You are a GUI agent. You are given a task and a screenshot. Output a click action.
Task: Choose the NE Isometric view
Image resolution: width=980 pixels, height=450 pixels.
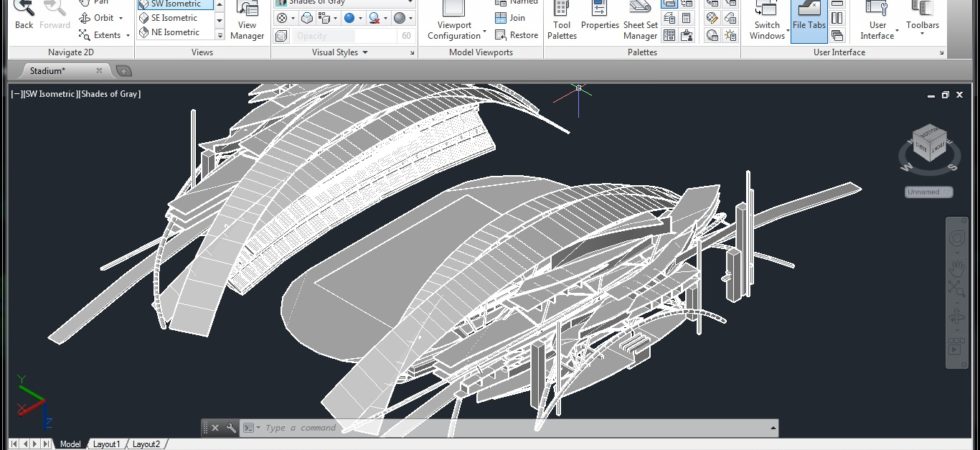point(175,32)
